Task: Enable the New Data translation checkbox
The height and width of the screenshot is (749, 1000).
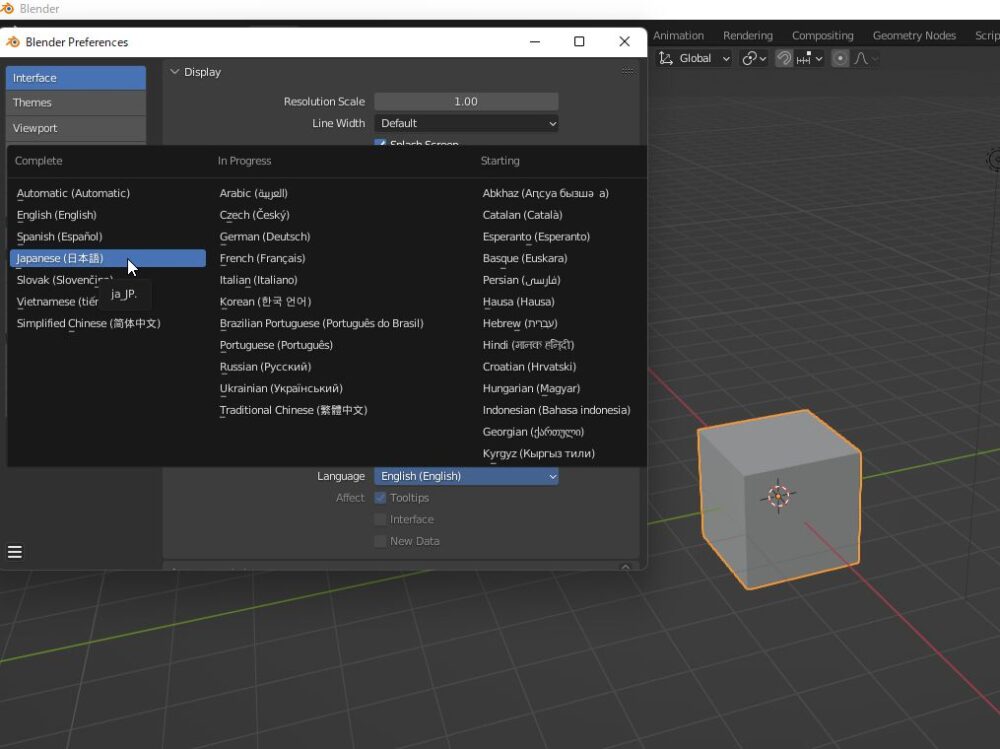Action: click(380, 541)
